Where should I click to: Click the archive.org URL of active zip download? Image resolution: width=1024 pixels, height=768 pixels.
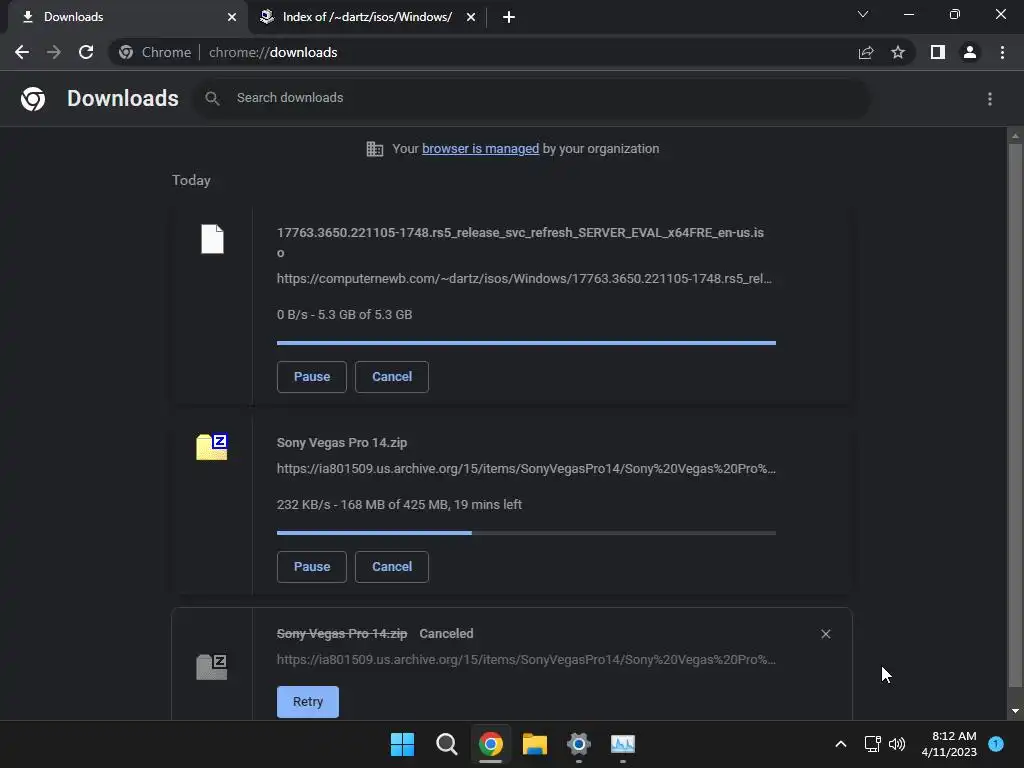526,469
